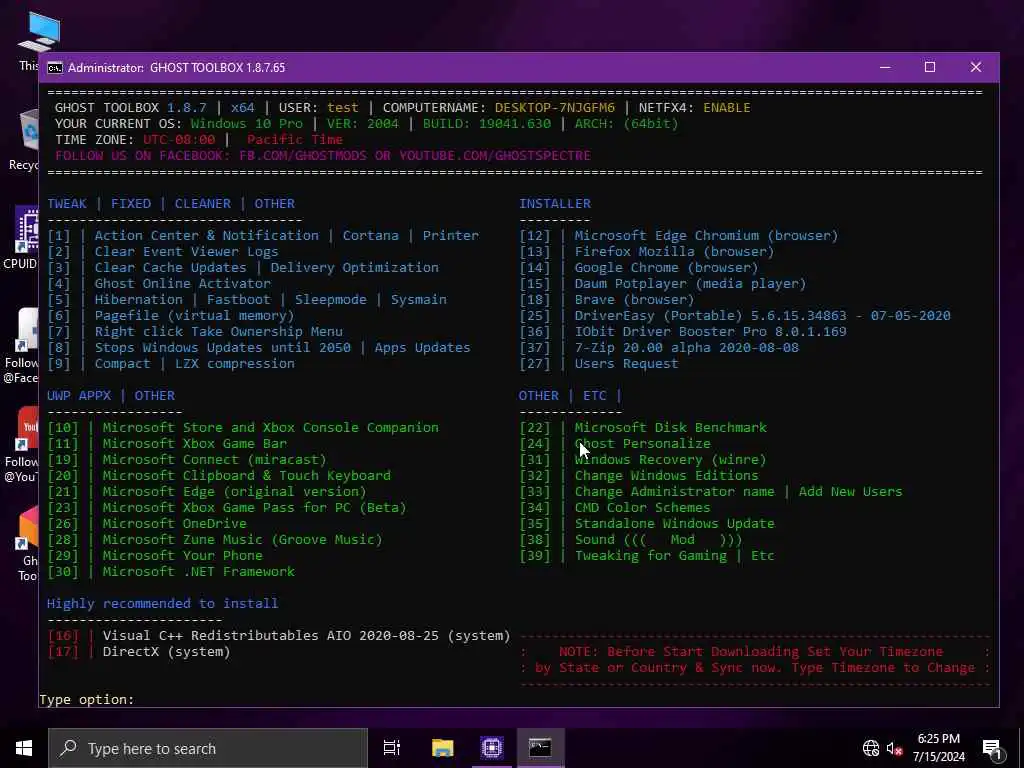This screenshot has width=1024, height=768.
Task: Click 'Change Windows Editions' entry
Action: [x=666, y=475]
